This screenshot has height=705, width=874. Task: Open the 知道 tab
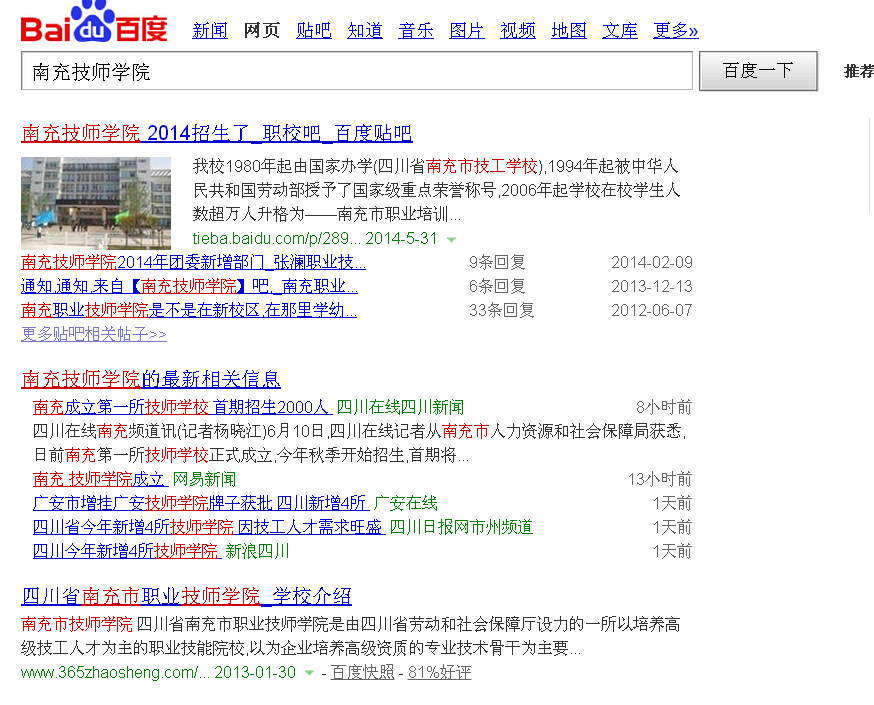[x=365, y=30]
